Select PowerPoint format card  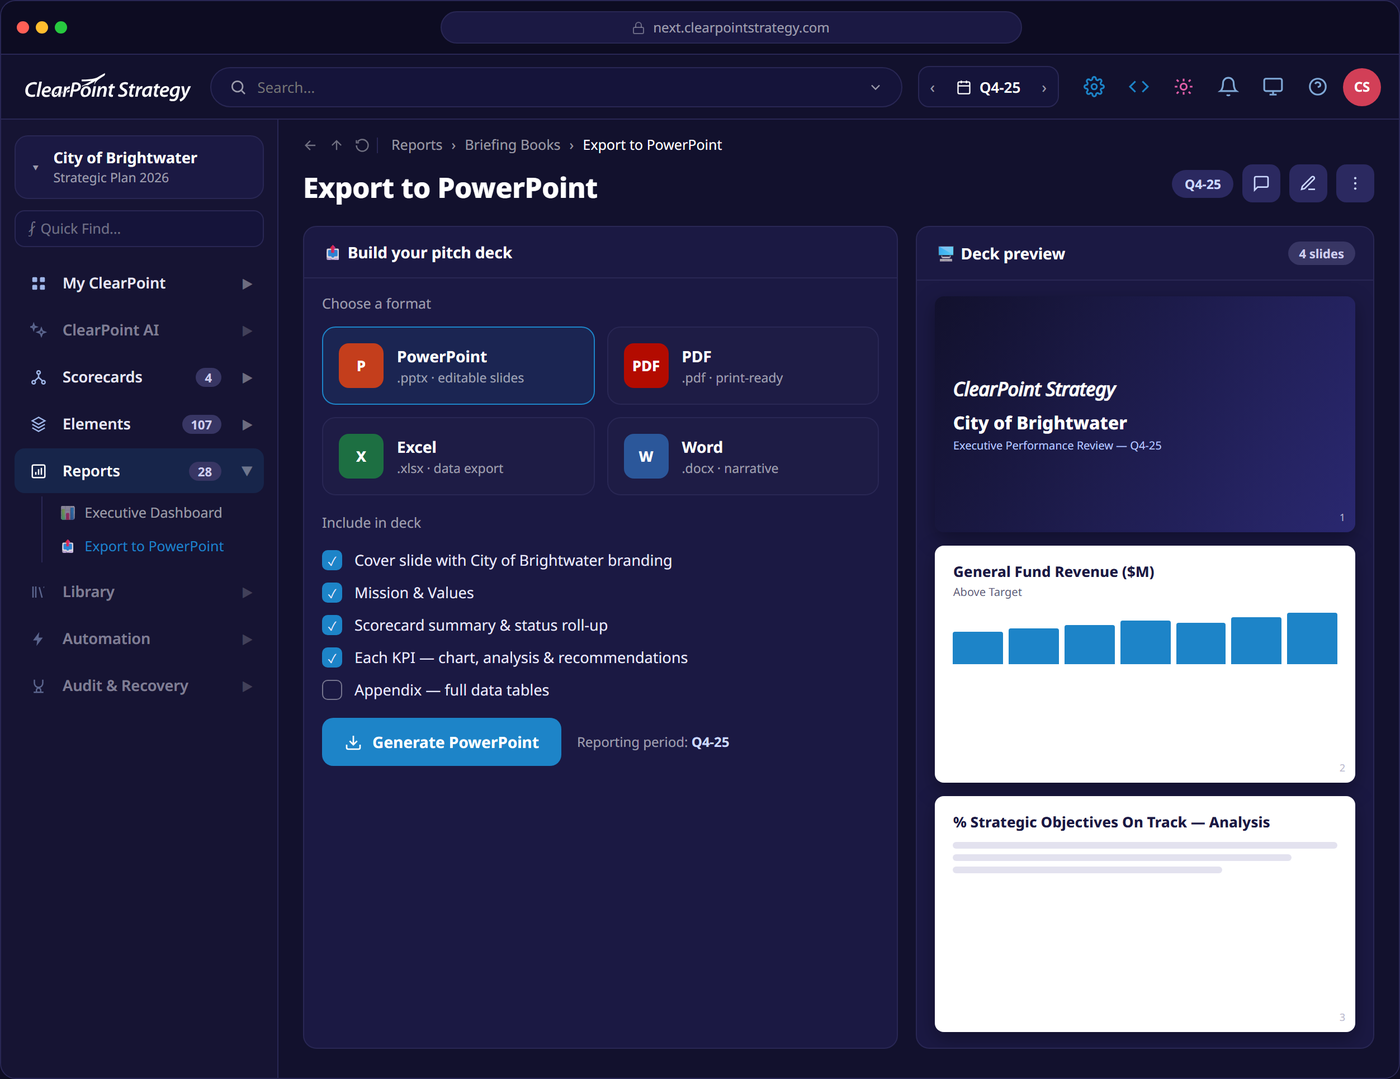pos(458,366)
